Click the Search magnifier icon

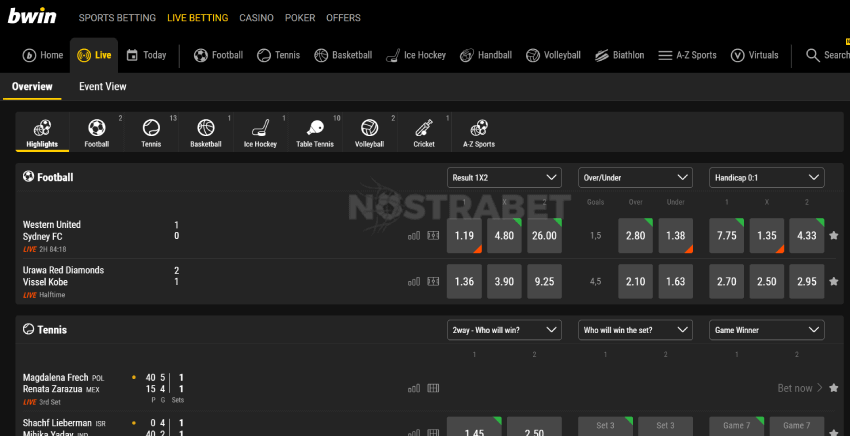pyautogui.click(x=813, y=55)
